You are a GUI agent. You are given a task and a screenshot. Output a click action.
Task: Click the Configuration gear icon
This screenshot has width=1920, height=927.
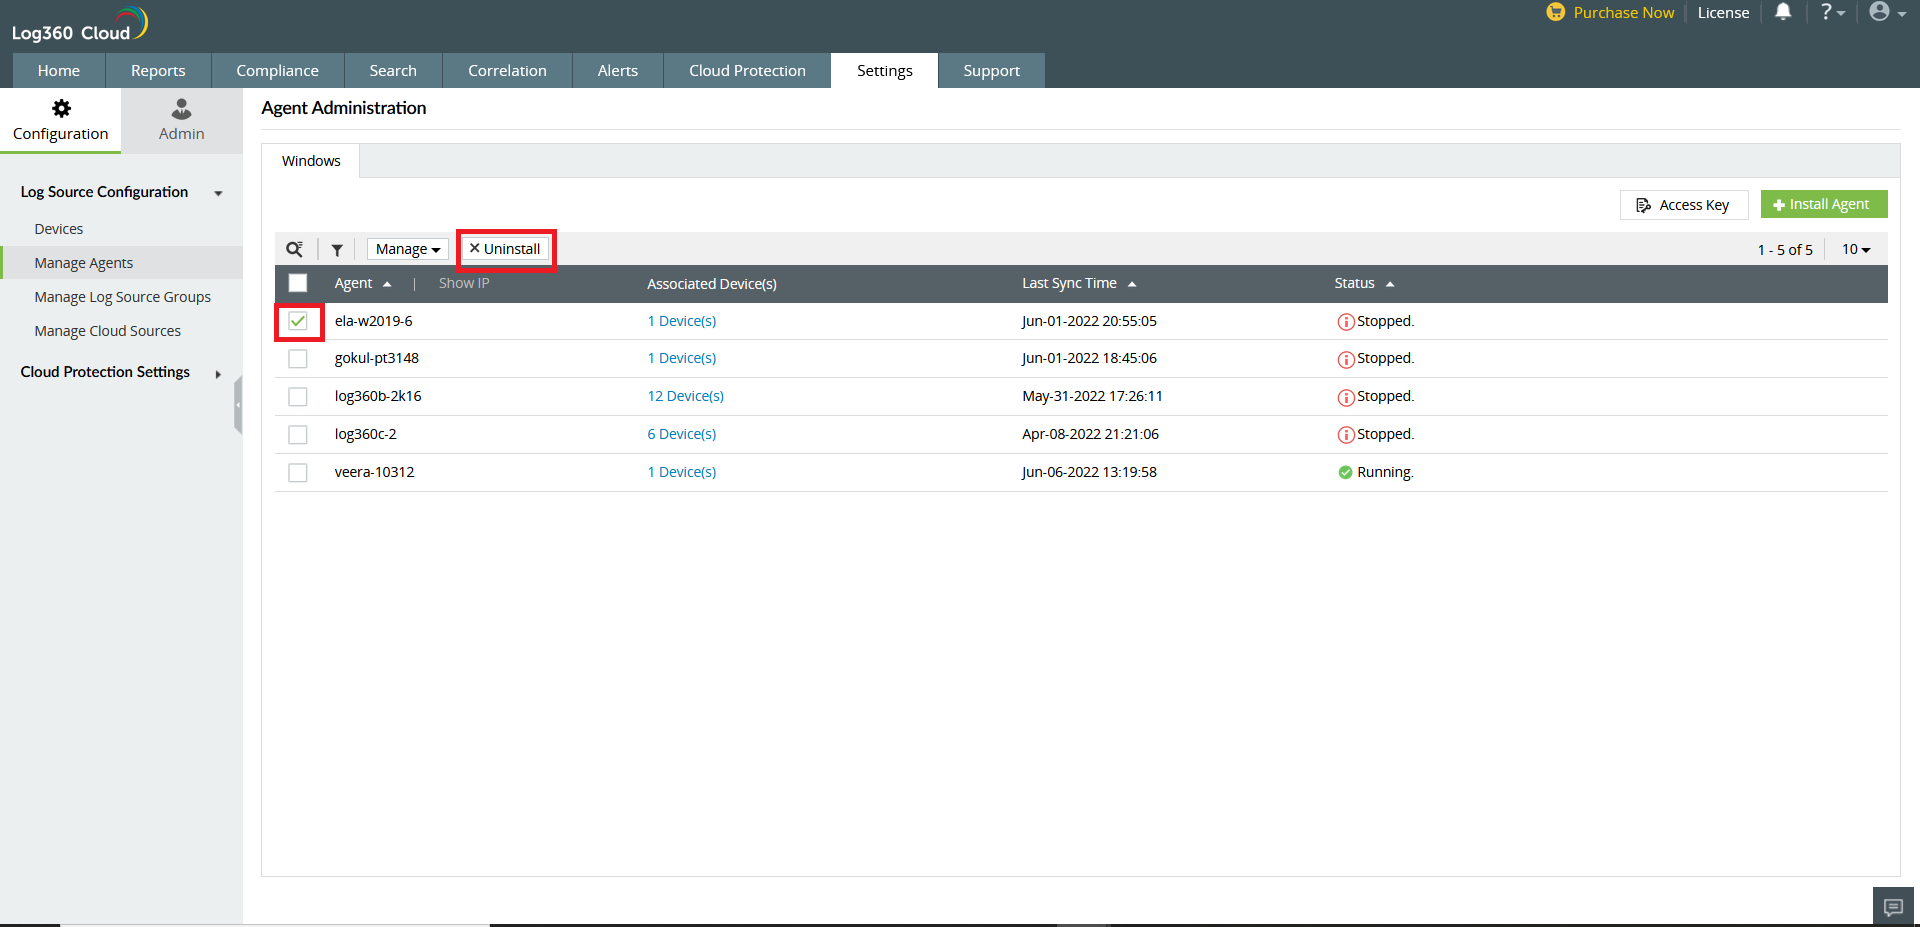(61, 109)
